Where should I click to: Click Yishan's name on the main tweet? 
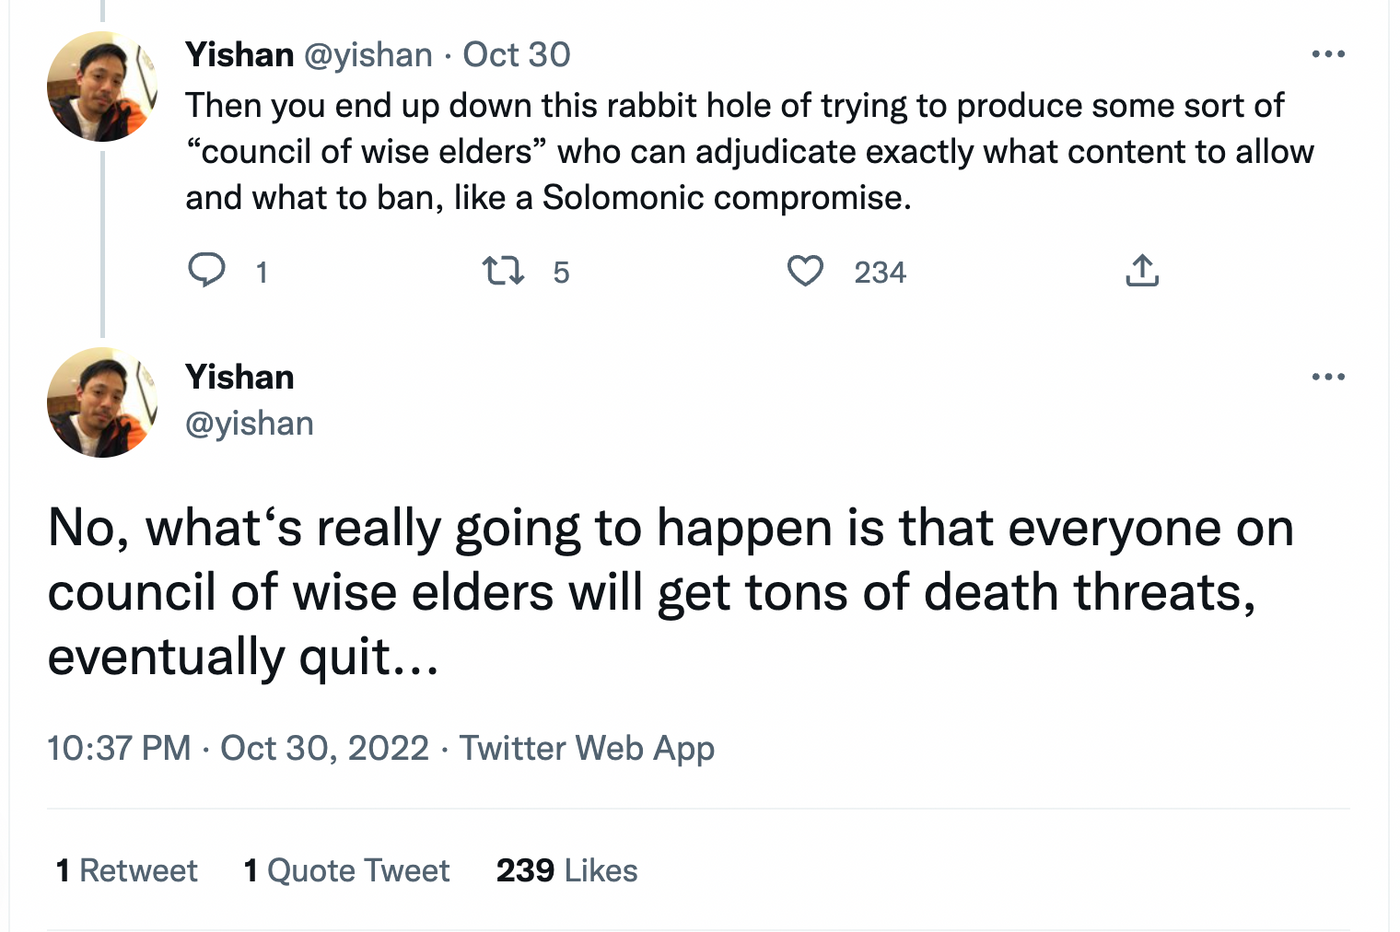click(x=239, y=377)
